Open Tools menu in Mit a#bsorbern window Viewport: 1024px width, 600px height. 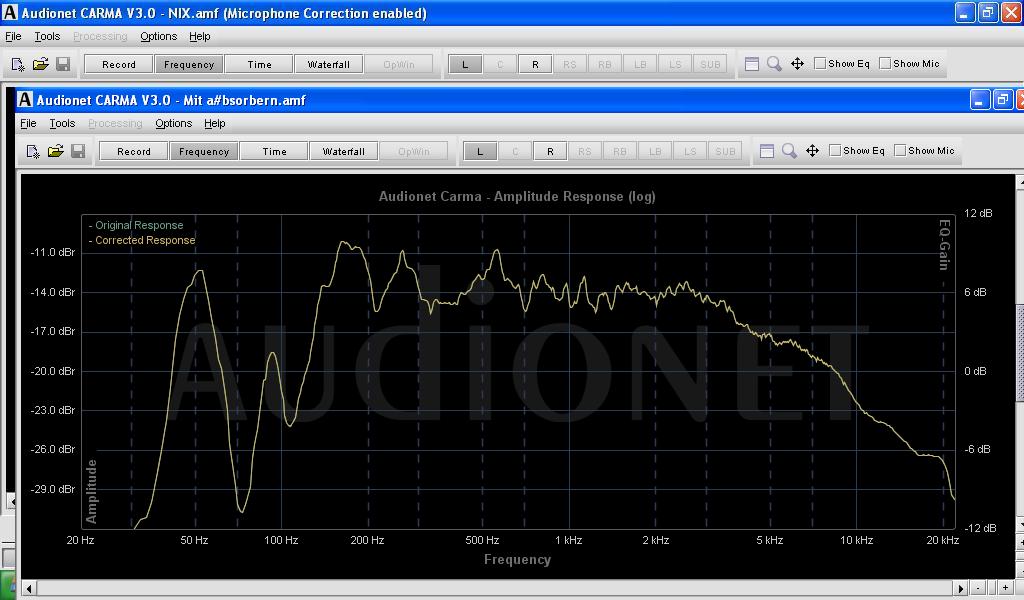(62, 123)
